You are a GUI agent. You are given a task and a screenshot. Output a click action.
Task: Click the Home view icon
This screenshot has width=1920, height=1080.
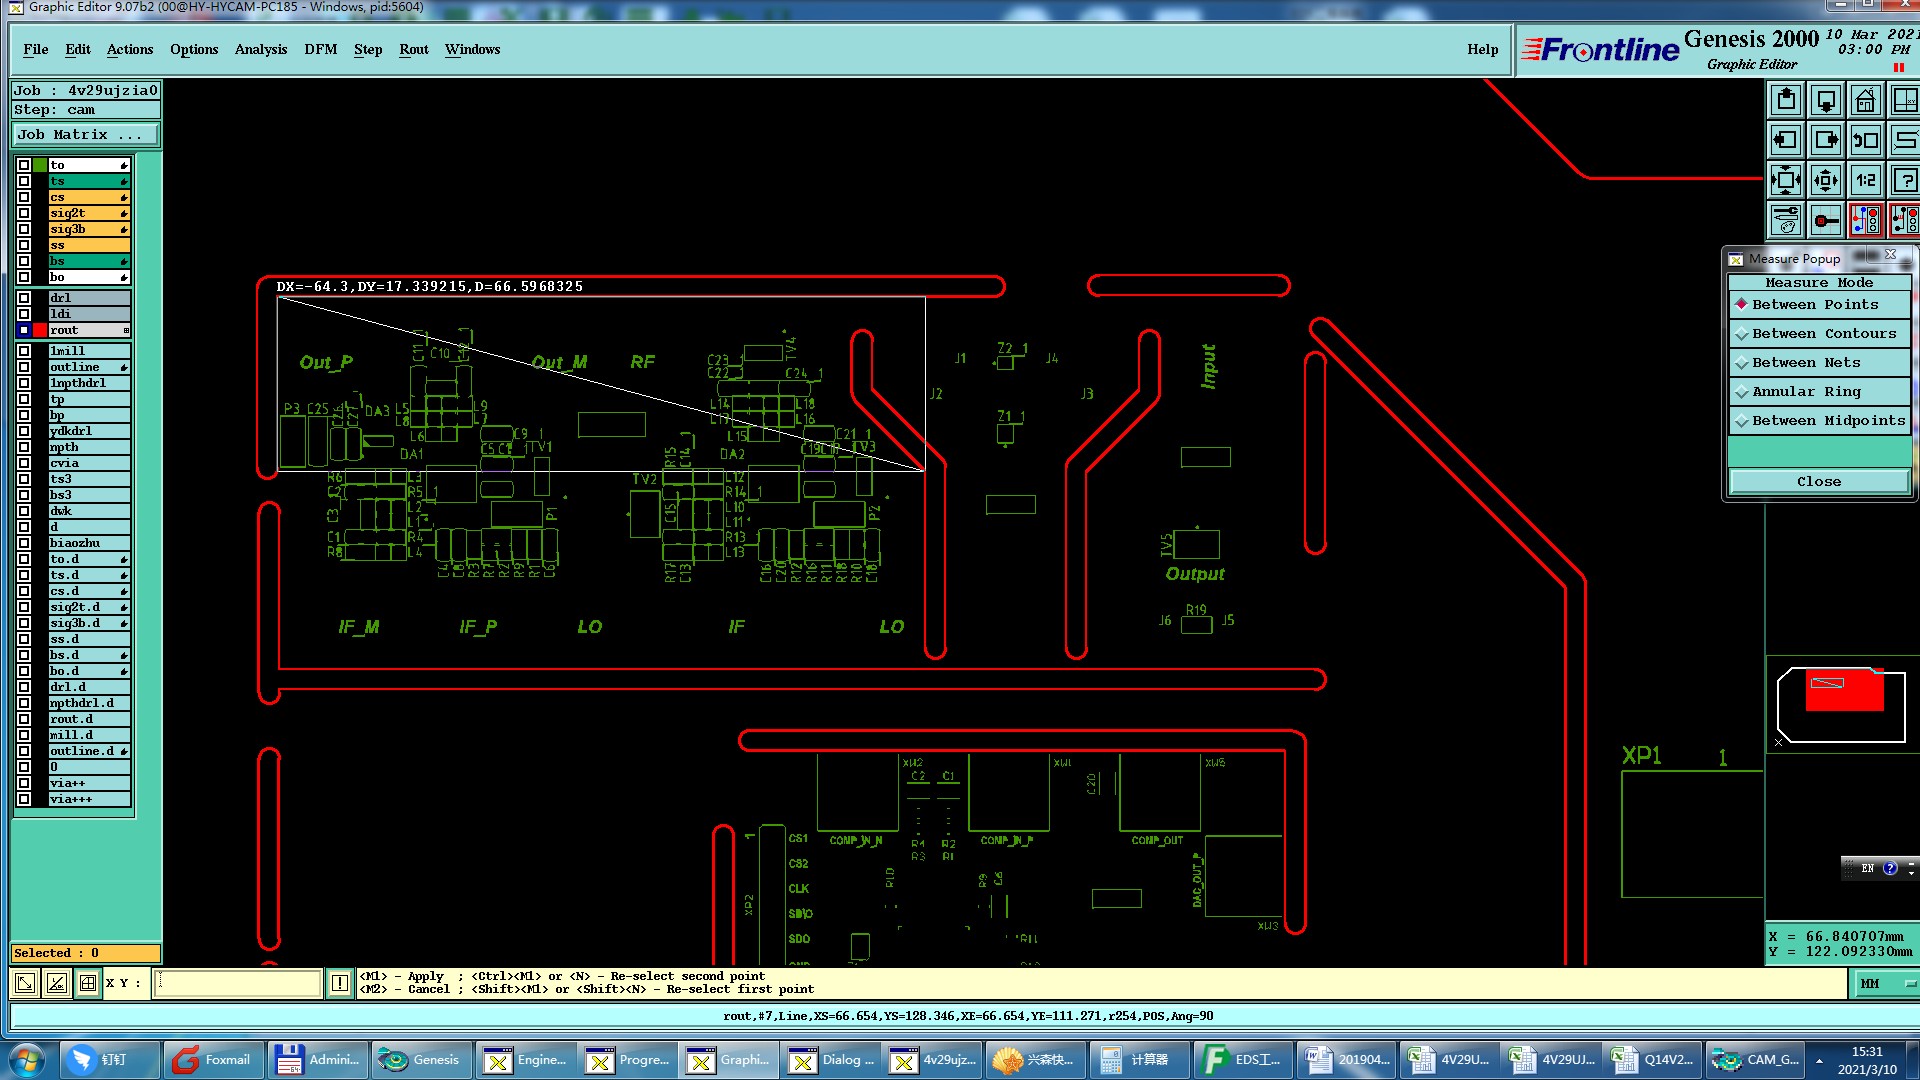tap(1865, 101)
